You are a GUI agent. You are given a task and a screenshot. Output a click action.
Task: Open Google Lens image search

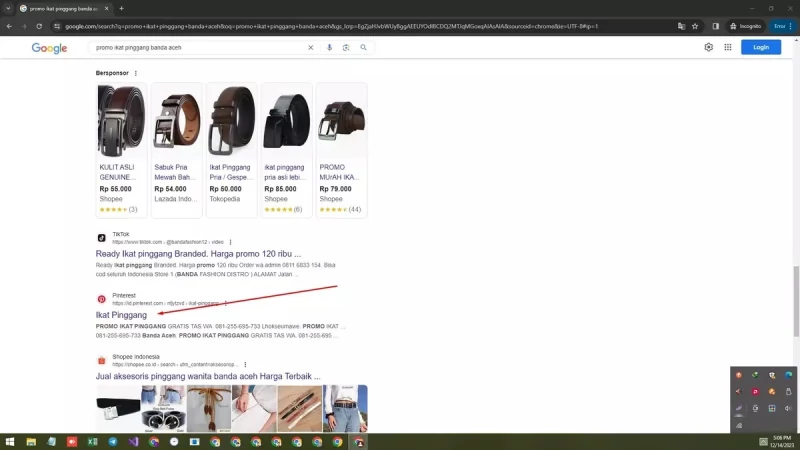[x=346, y=47]
